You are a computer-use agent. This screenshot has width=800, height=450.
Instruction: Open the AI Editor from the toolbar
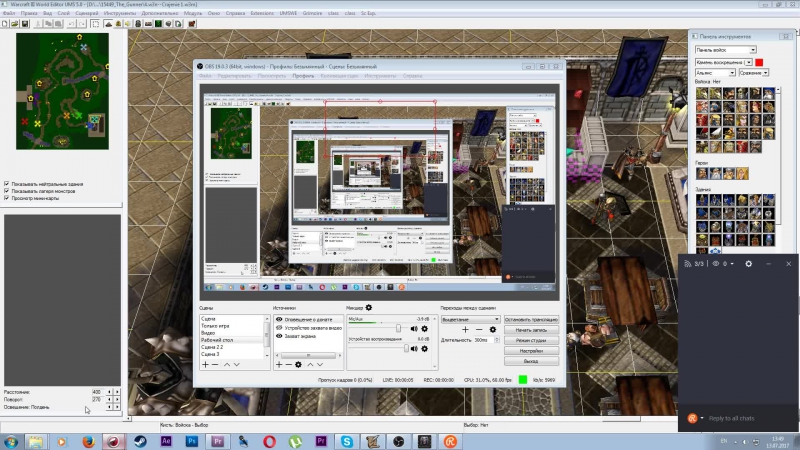(x=158, y=23)
